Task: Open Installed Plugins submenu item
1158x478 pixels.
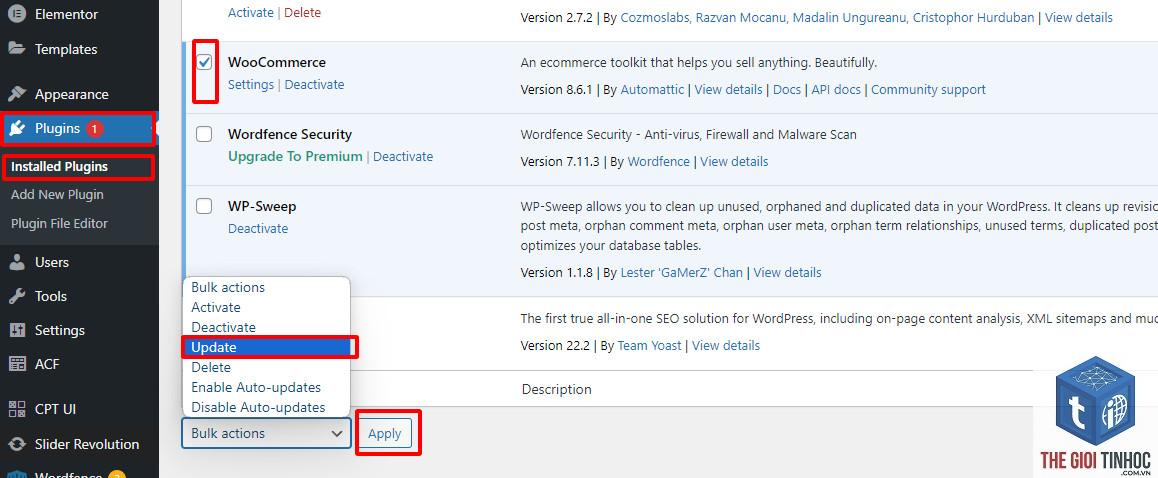Action: tap(59, 166)
